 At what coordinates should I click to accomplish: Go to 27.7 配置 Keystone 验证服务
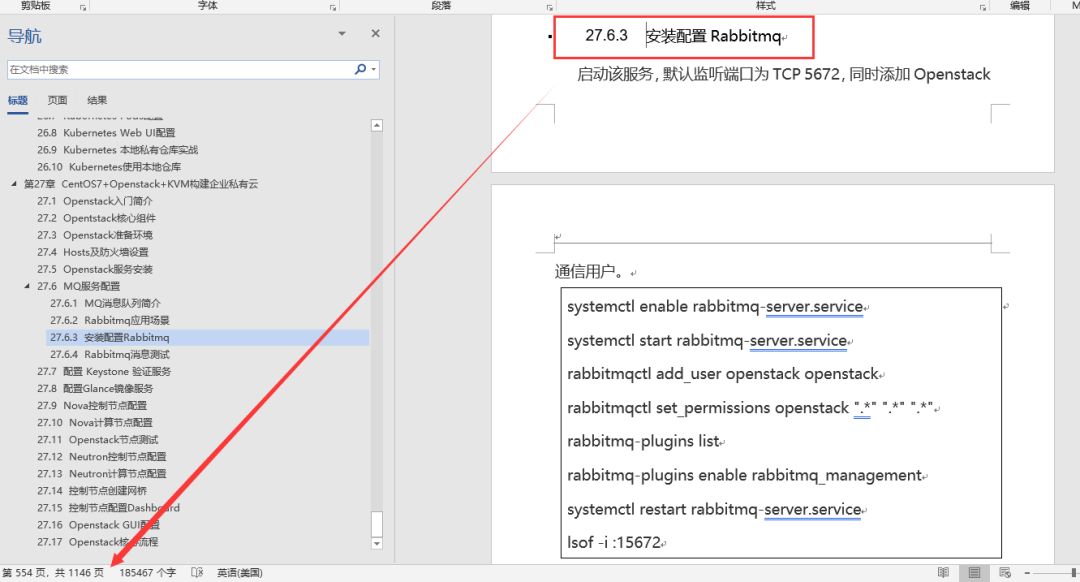(104, 371)
